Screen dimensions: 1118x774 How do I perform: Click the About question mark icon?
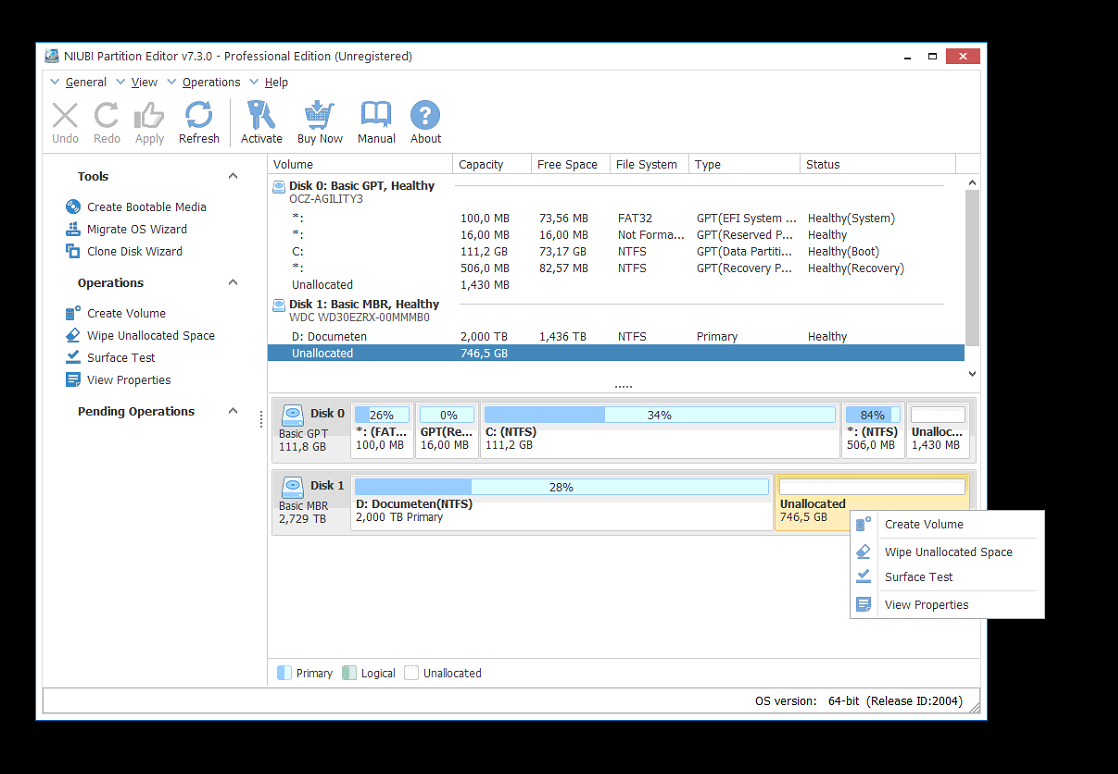click(x=425, y=122)
